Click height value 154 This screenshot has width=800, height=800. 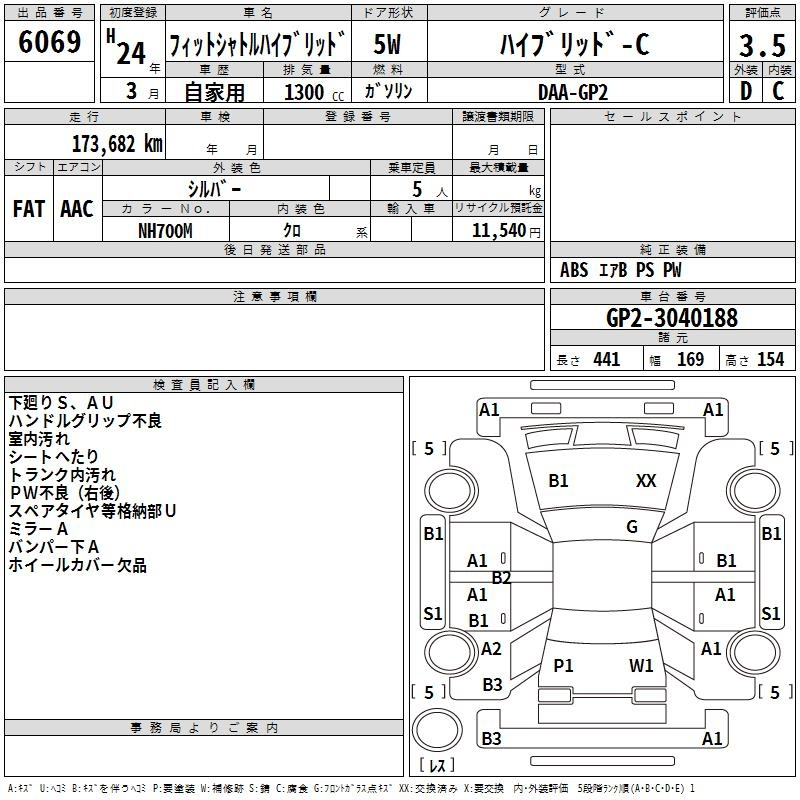pyautogui.click(x=770, y=359)
